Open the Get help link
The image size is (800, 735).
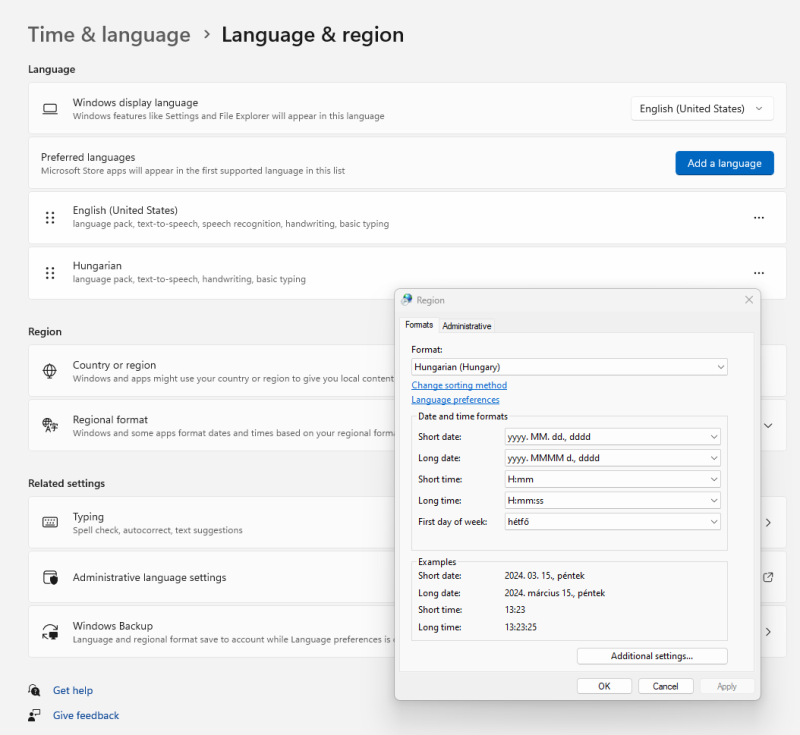73,690
